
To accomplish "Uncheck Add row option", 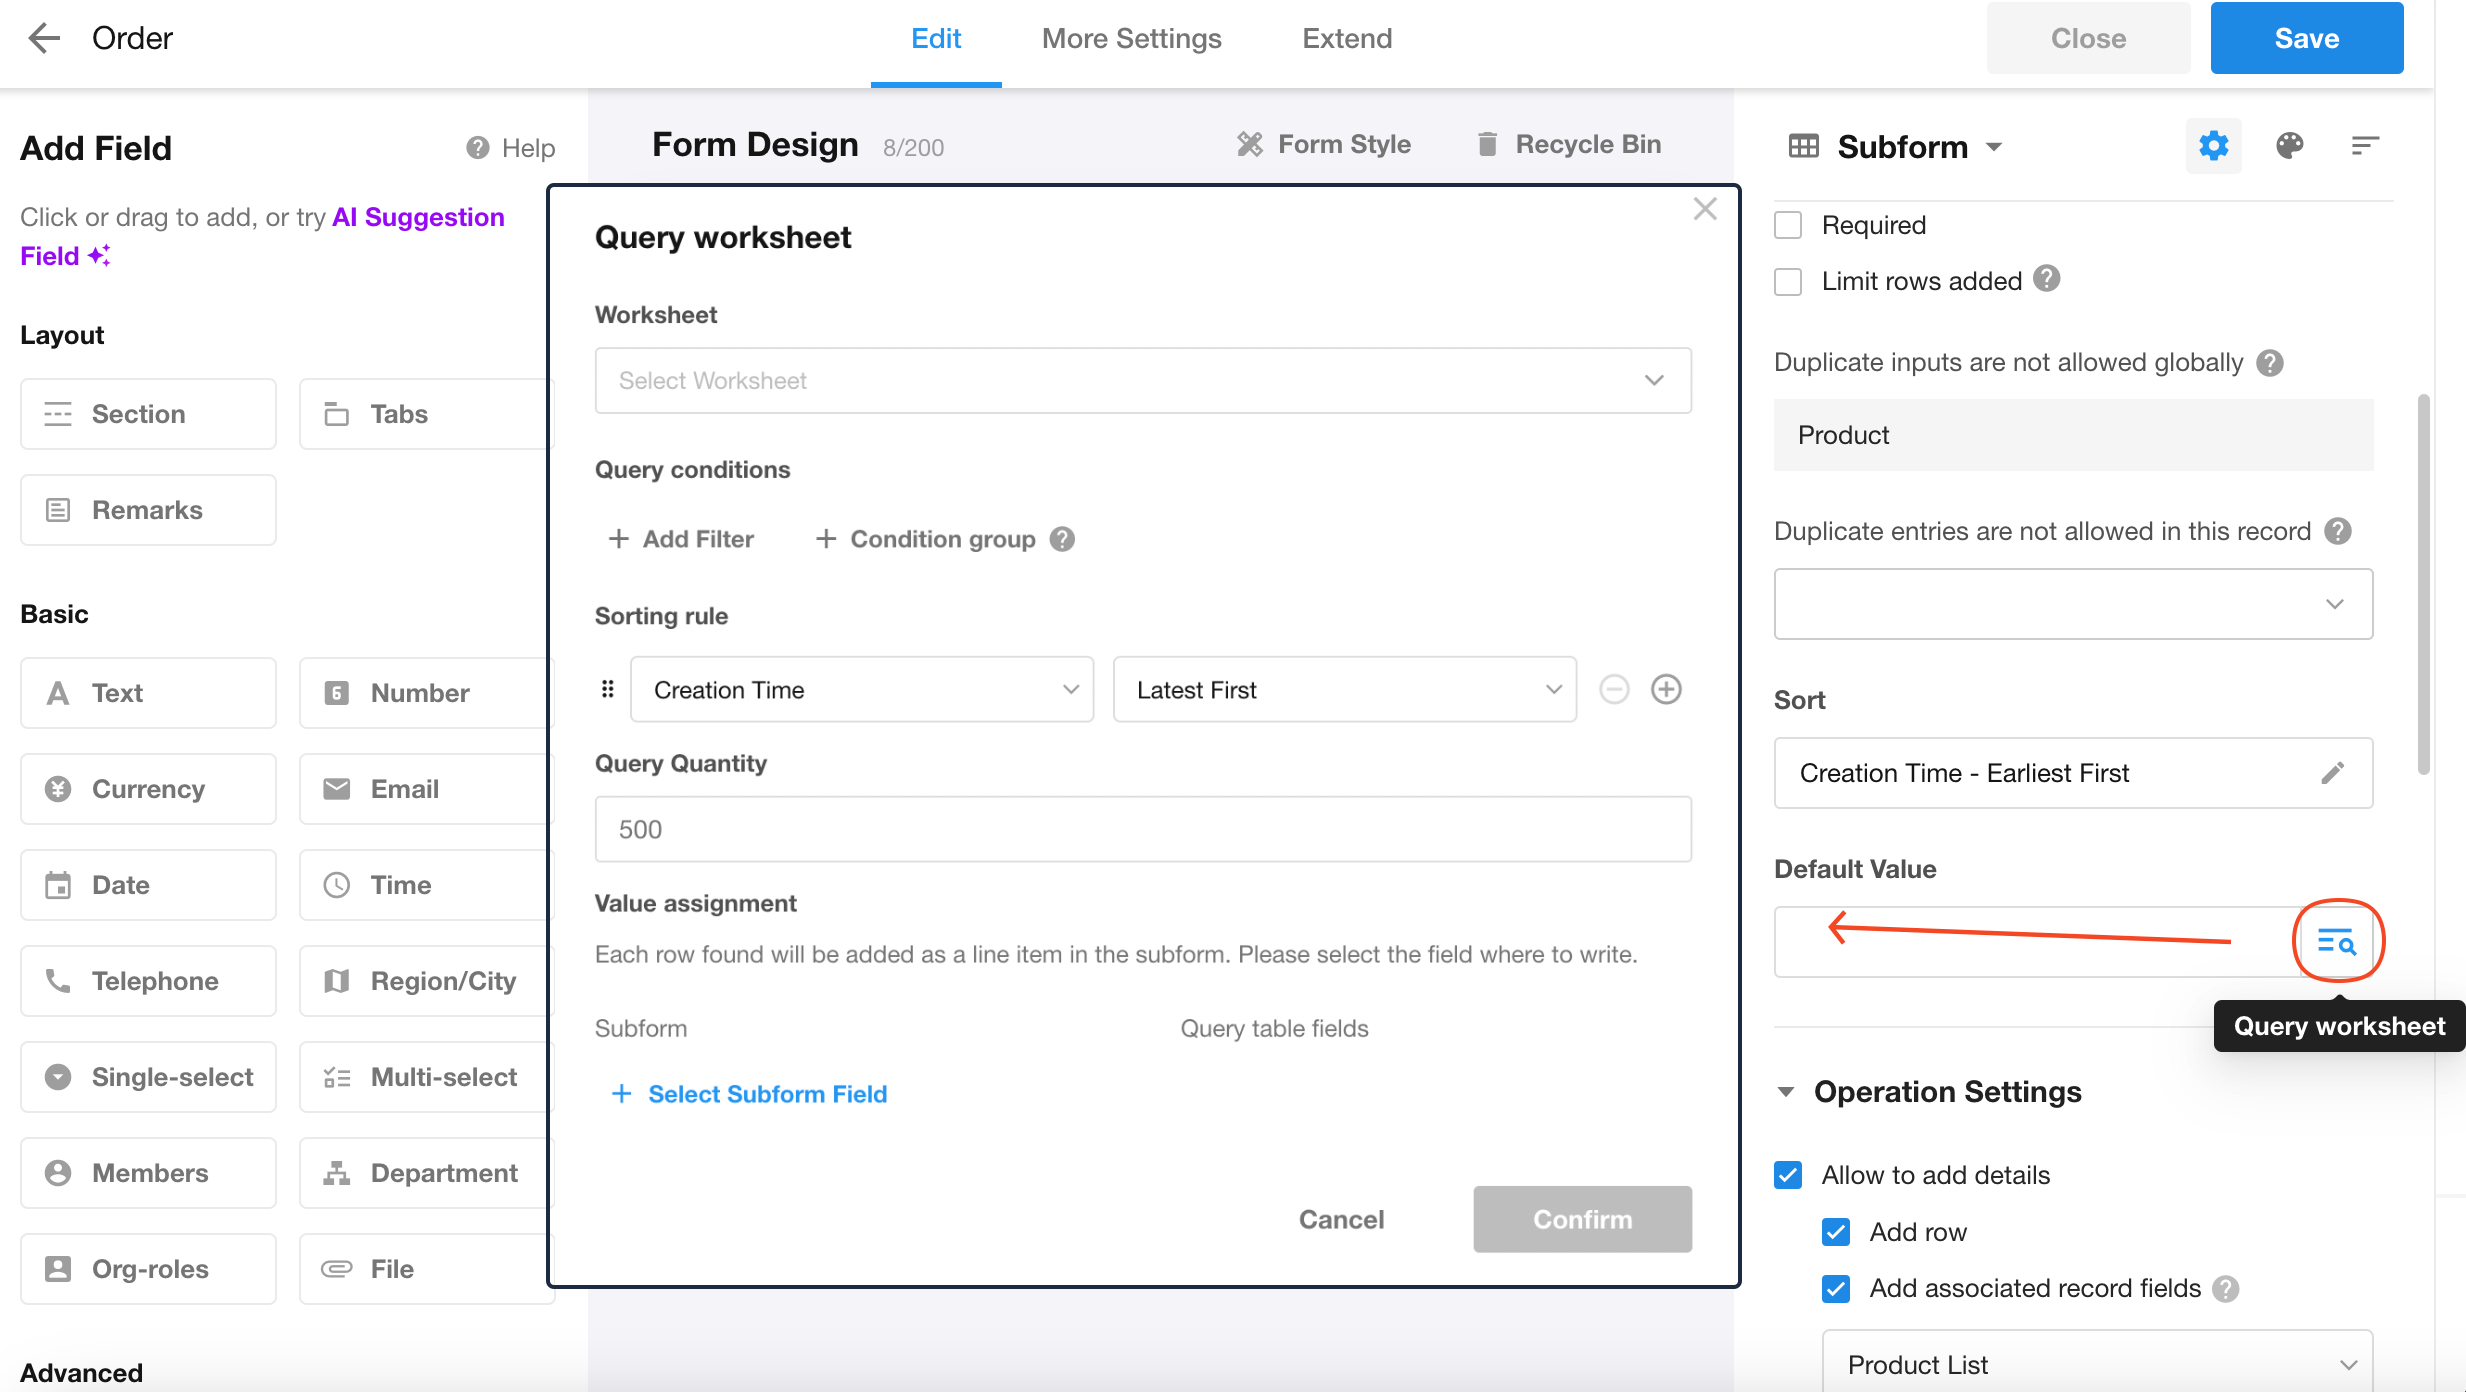I will 1836,1232.
